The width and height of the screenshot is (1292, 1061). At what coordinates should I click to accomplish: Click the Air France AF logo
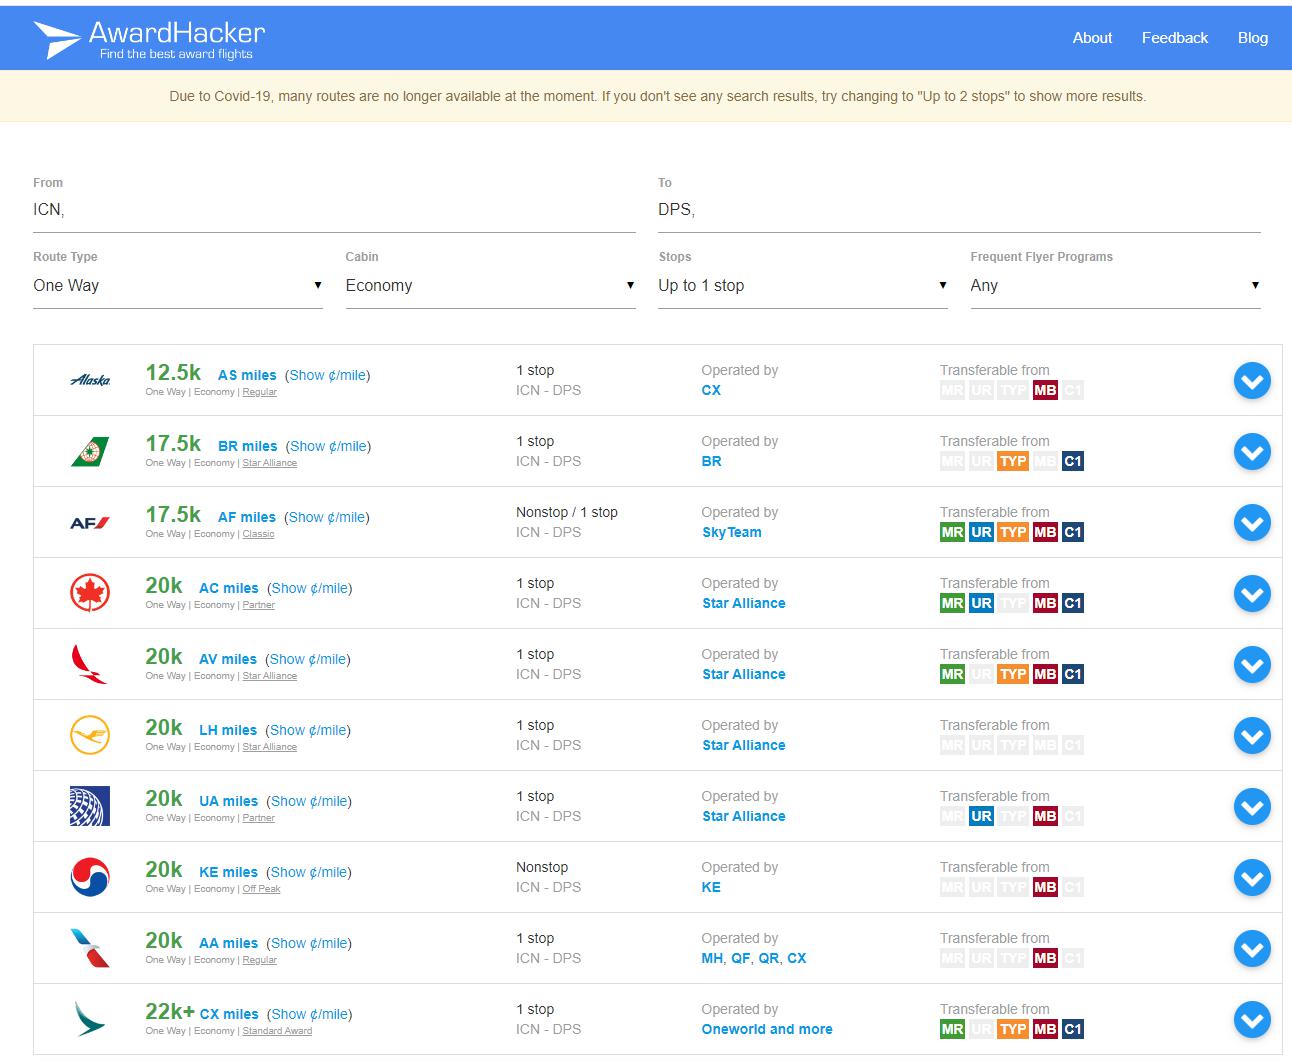[x=90, y=522]
